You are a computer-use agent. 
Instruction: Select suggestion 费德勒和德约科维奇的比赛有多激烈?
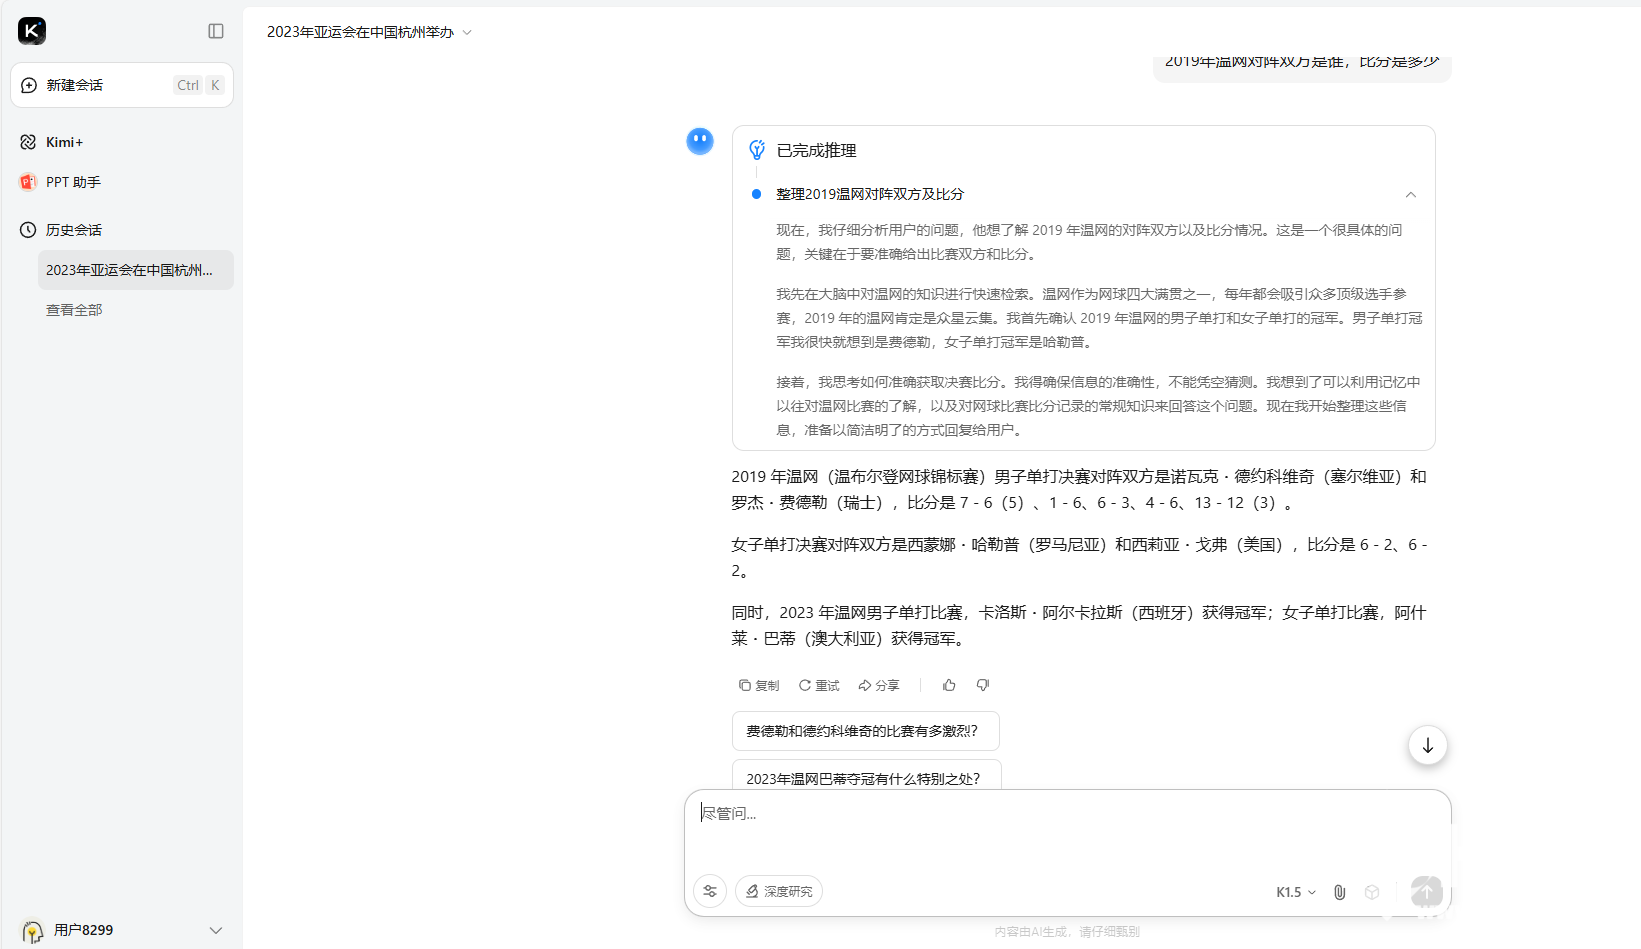pyautogui.click(x=865, y=731)
